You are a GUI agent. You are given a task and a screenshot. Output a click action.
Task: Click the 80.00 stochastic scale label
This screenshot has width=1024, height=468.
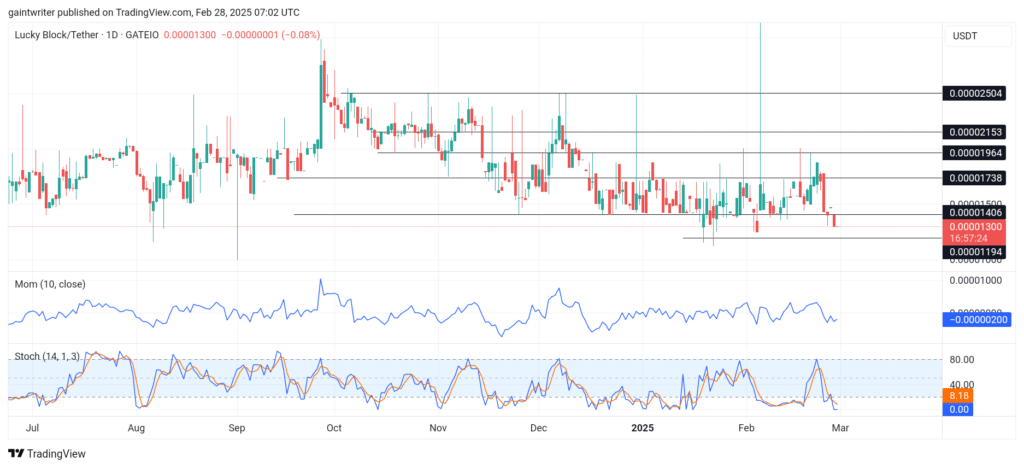tap(962, 360)
